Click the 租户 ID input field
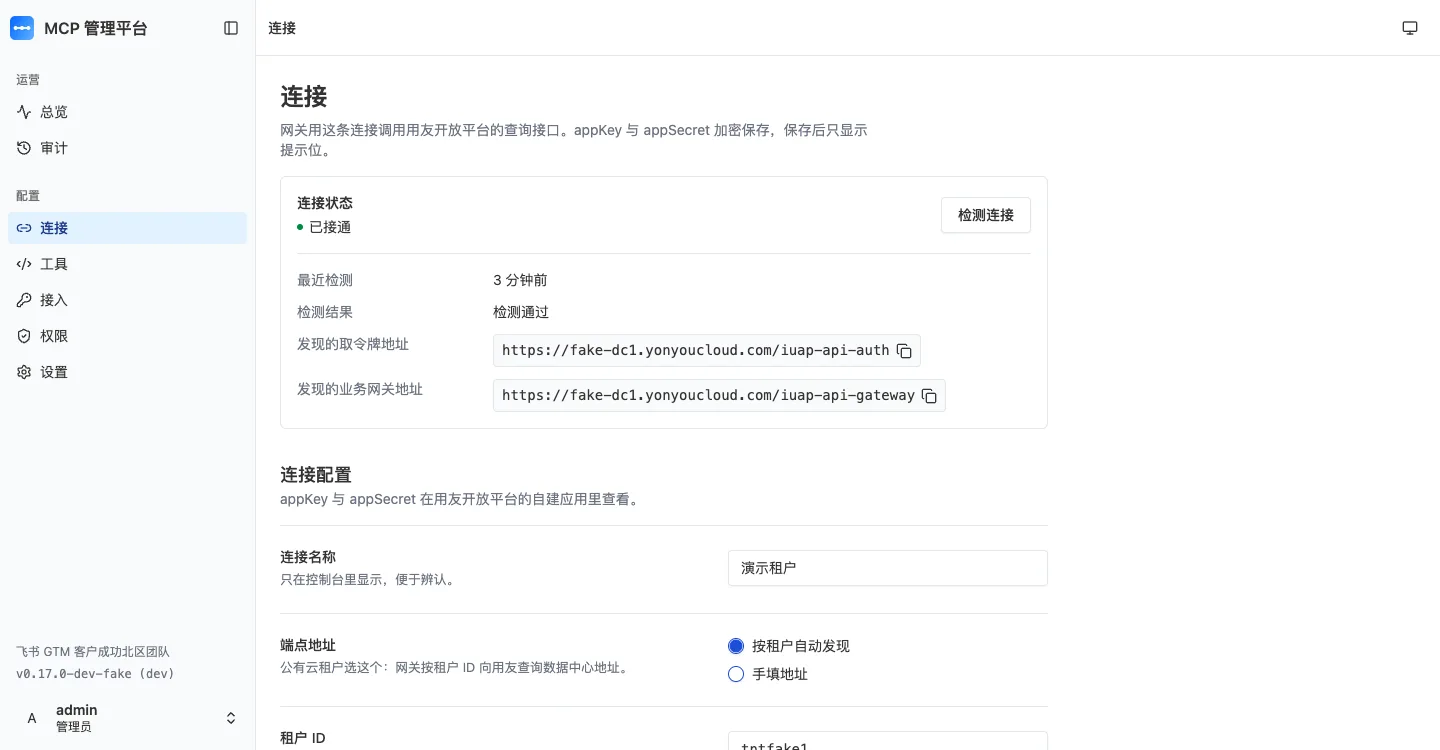The height and width of the screenshot is (750, 1440). 888,741
